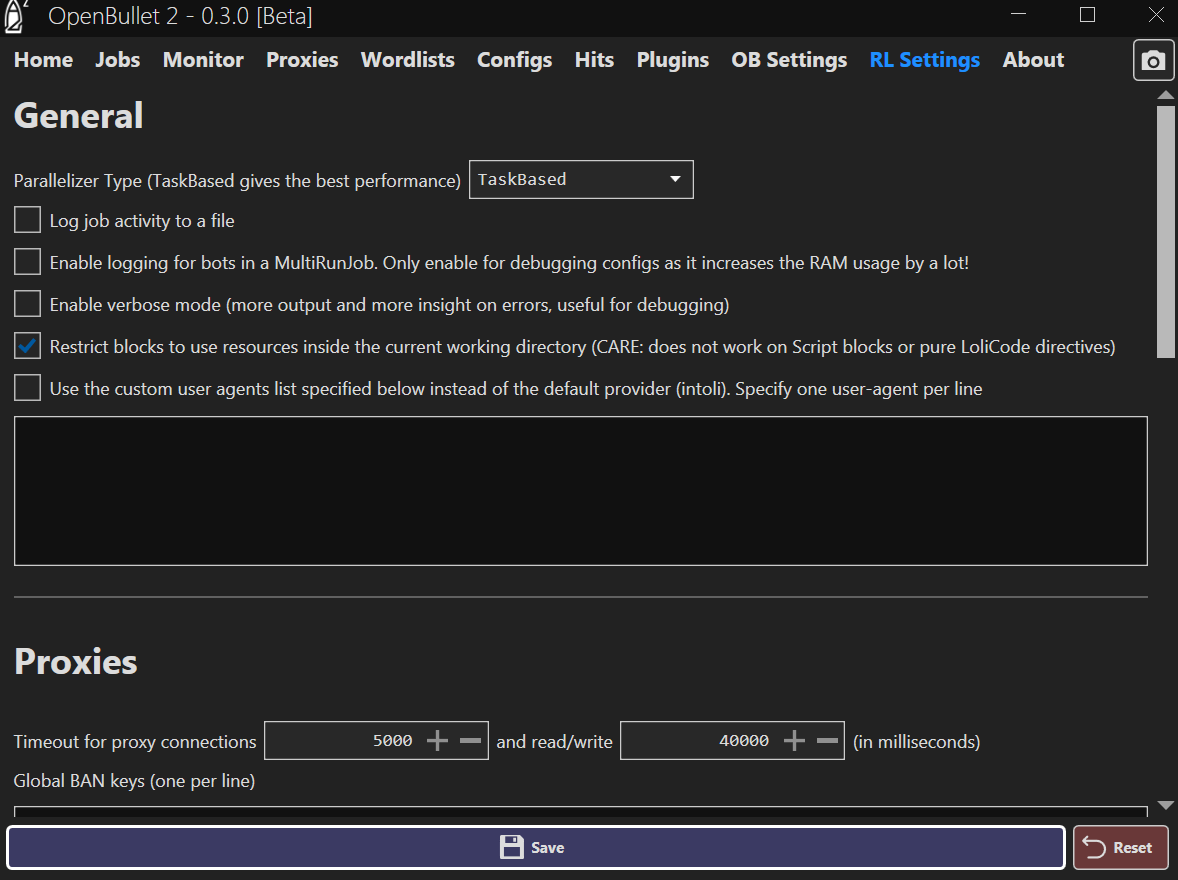Open the Parallelizer Type dropdown
The image size is (1178, 880).
click(x=581, y=180)
